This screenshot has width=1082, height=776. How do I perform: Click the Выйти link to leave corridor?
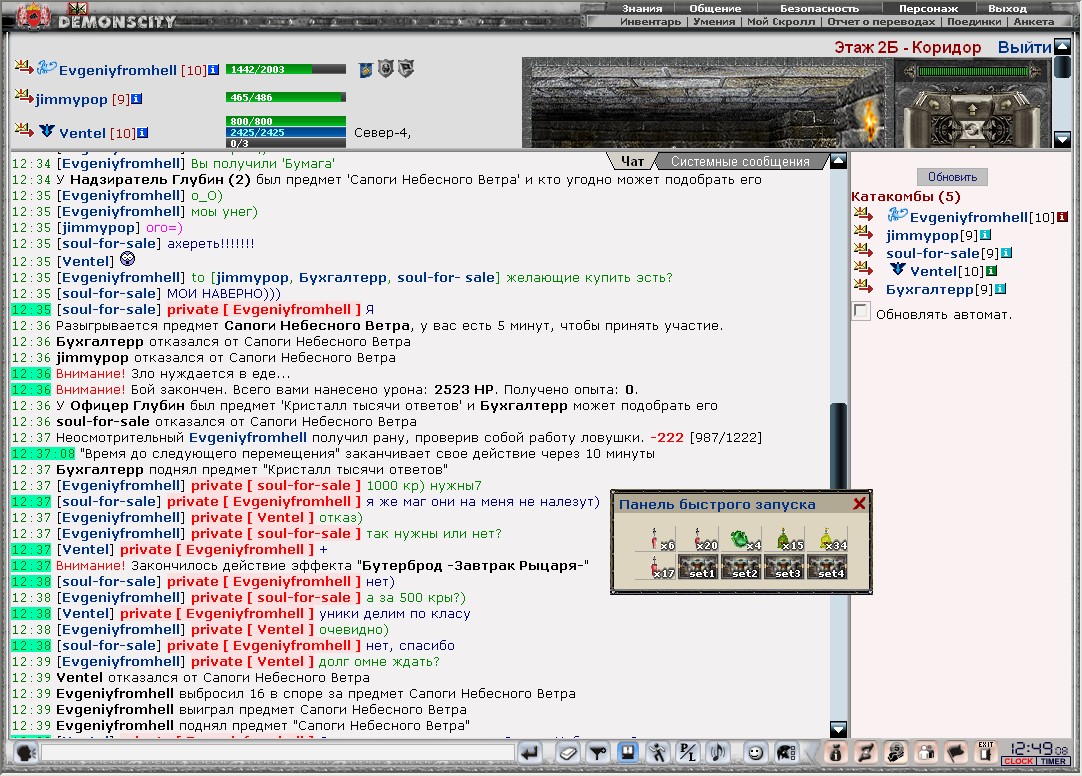1024,48
